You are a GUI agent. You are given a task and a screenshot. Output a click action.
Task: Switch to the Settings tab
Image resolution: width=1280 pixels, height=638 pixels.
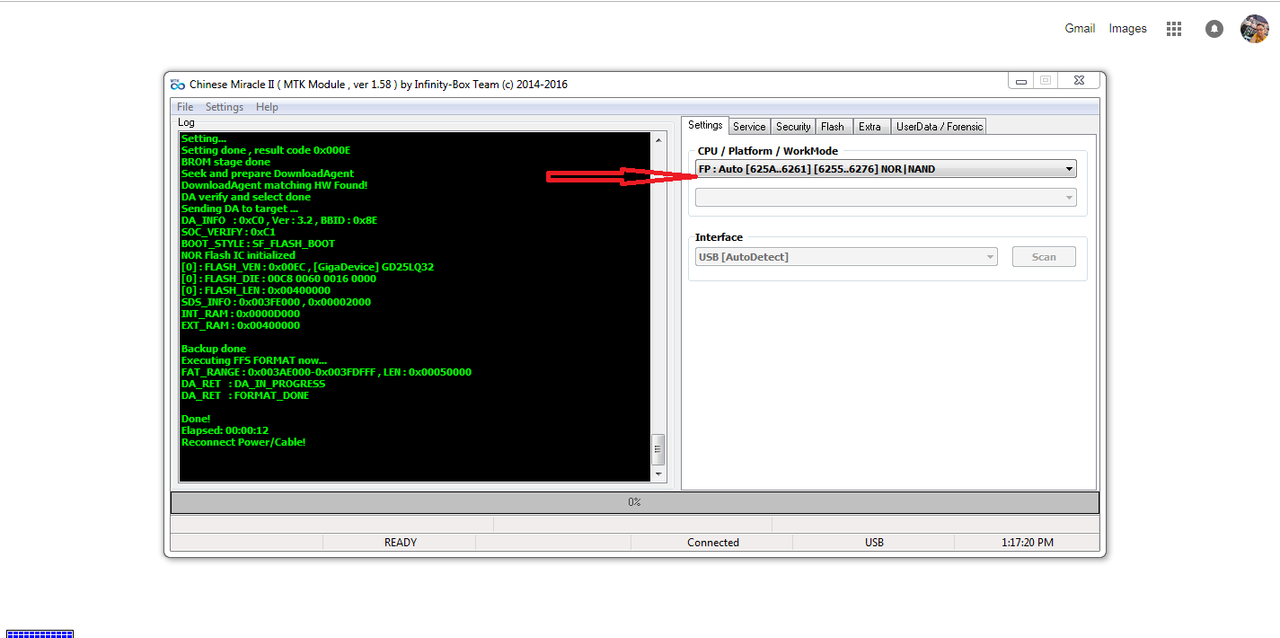(x=705, y=125)
